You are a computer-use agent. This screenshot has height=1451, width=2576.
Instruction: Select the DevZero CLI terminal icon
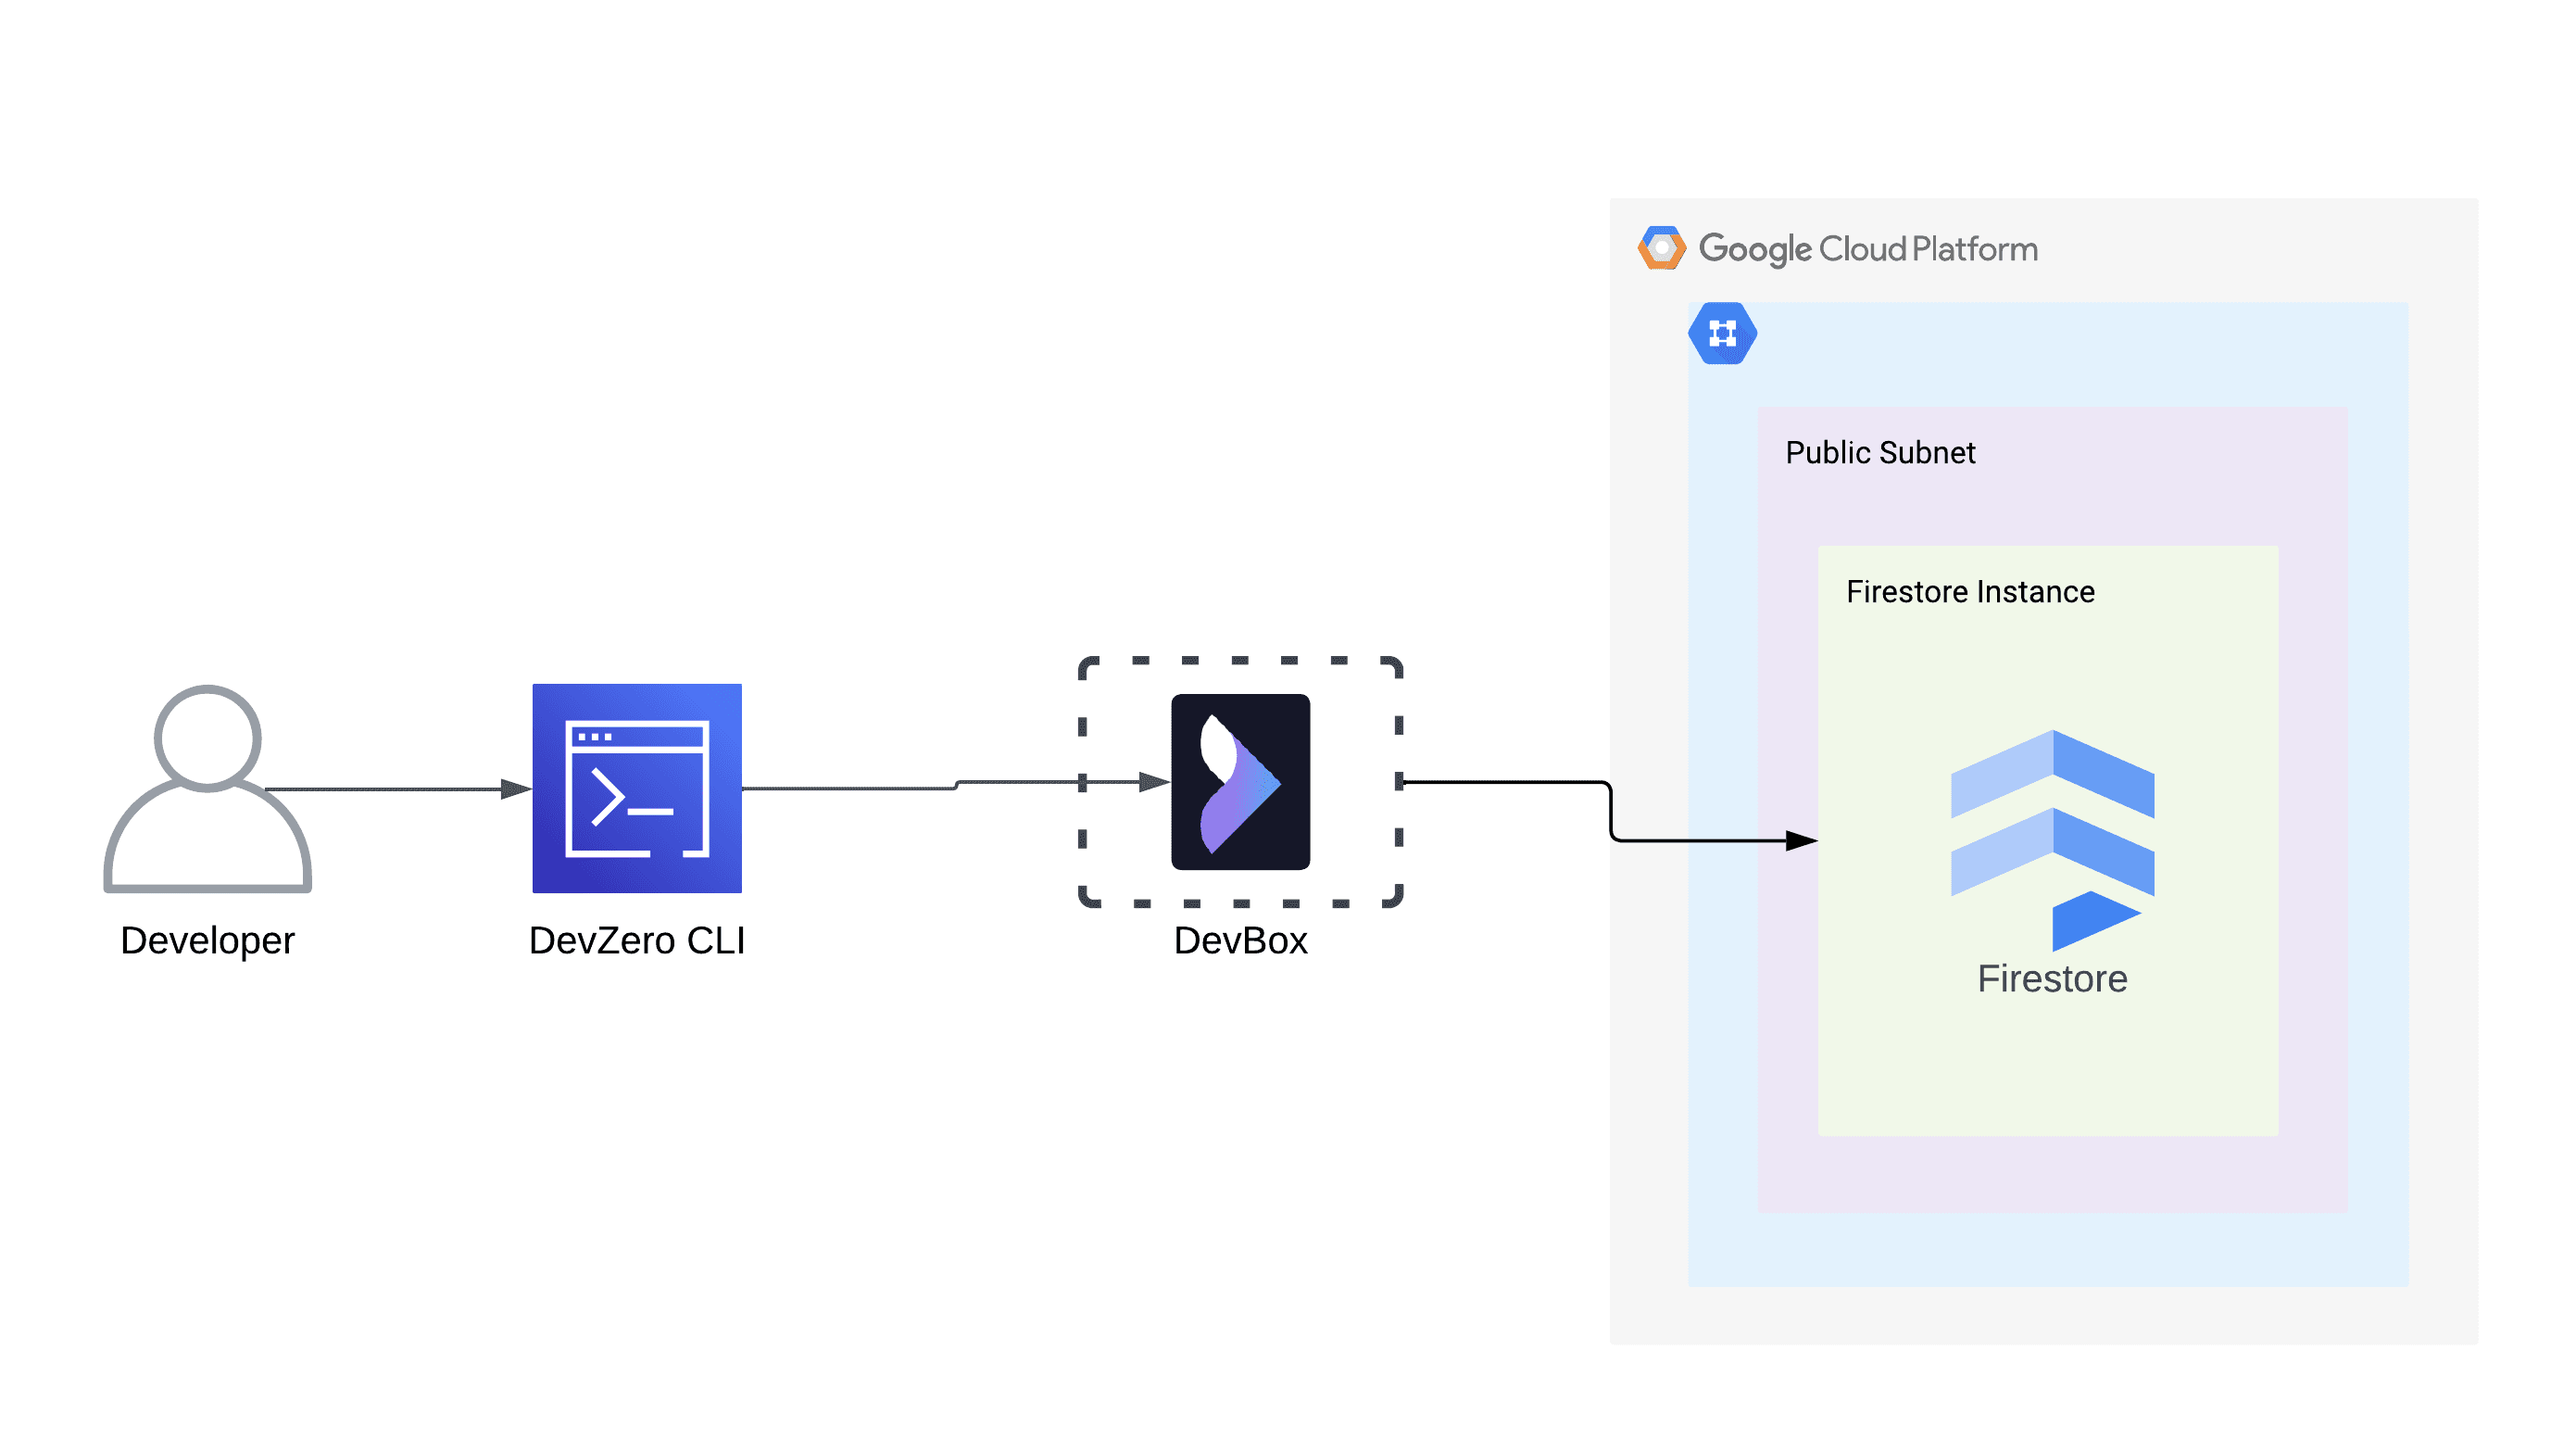click(637, 788)
